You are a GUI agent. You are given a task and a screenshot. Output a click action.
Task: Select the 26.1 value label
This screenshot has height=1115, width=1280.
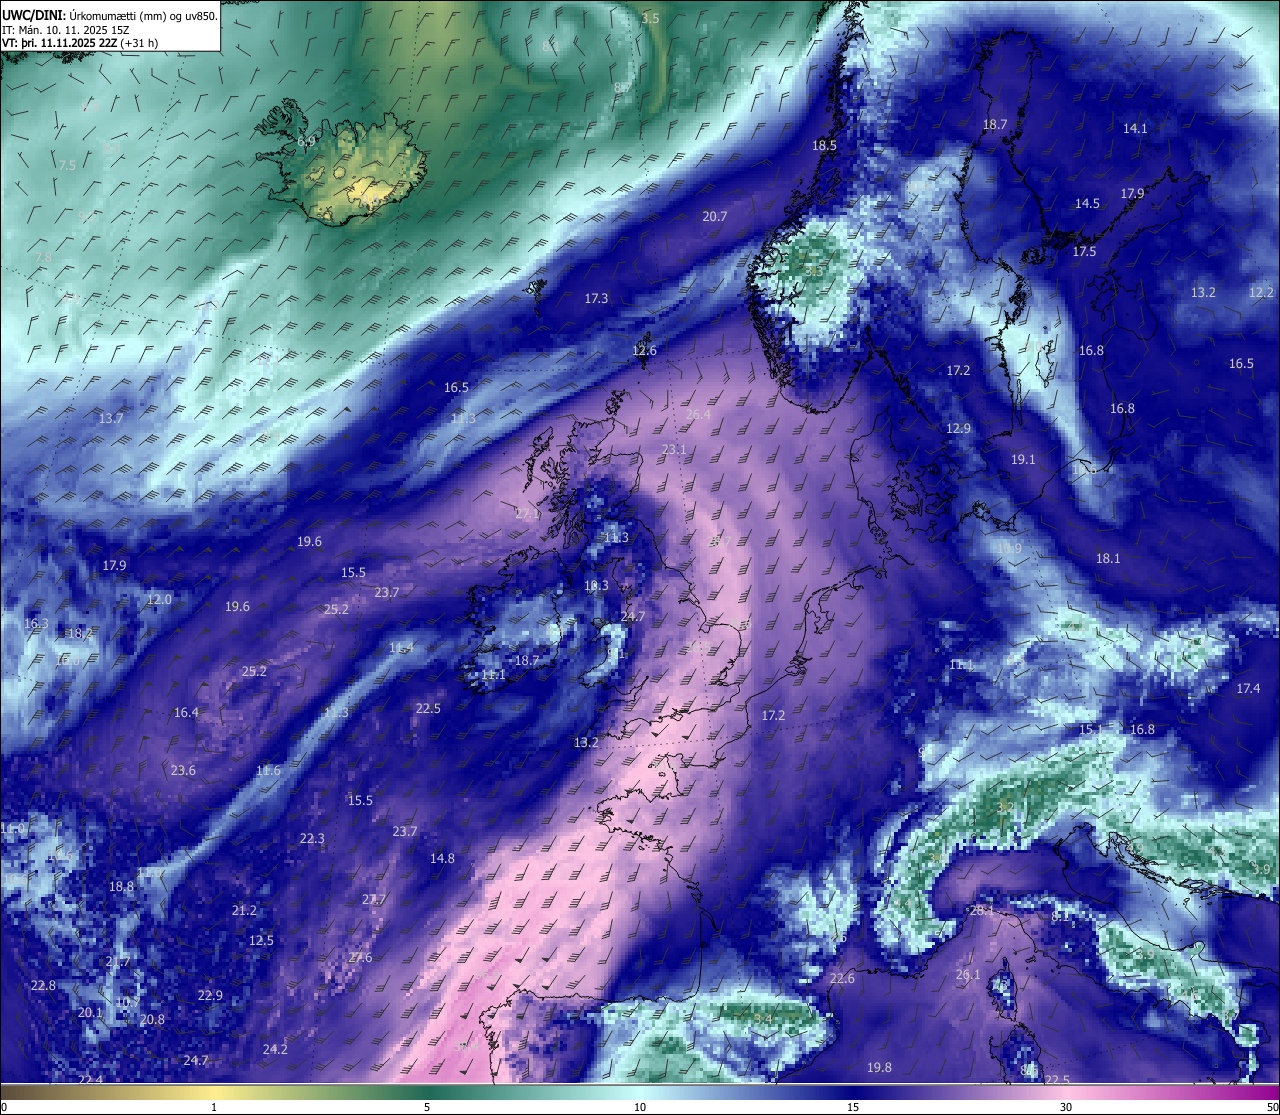(968, 974)
